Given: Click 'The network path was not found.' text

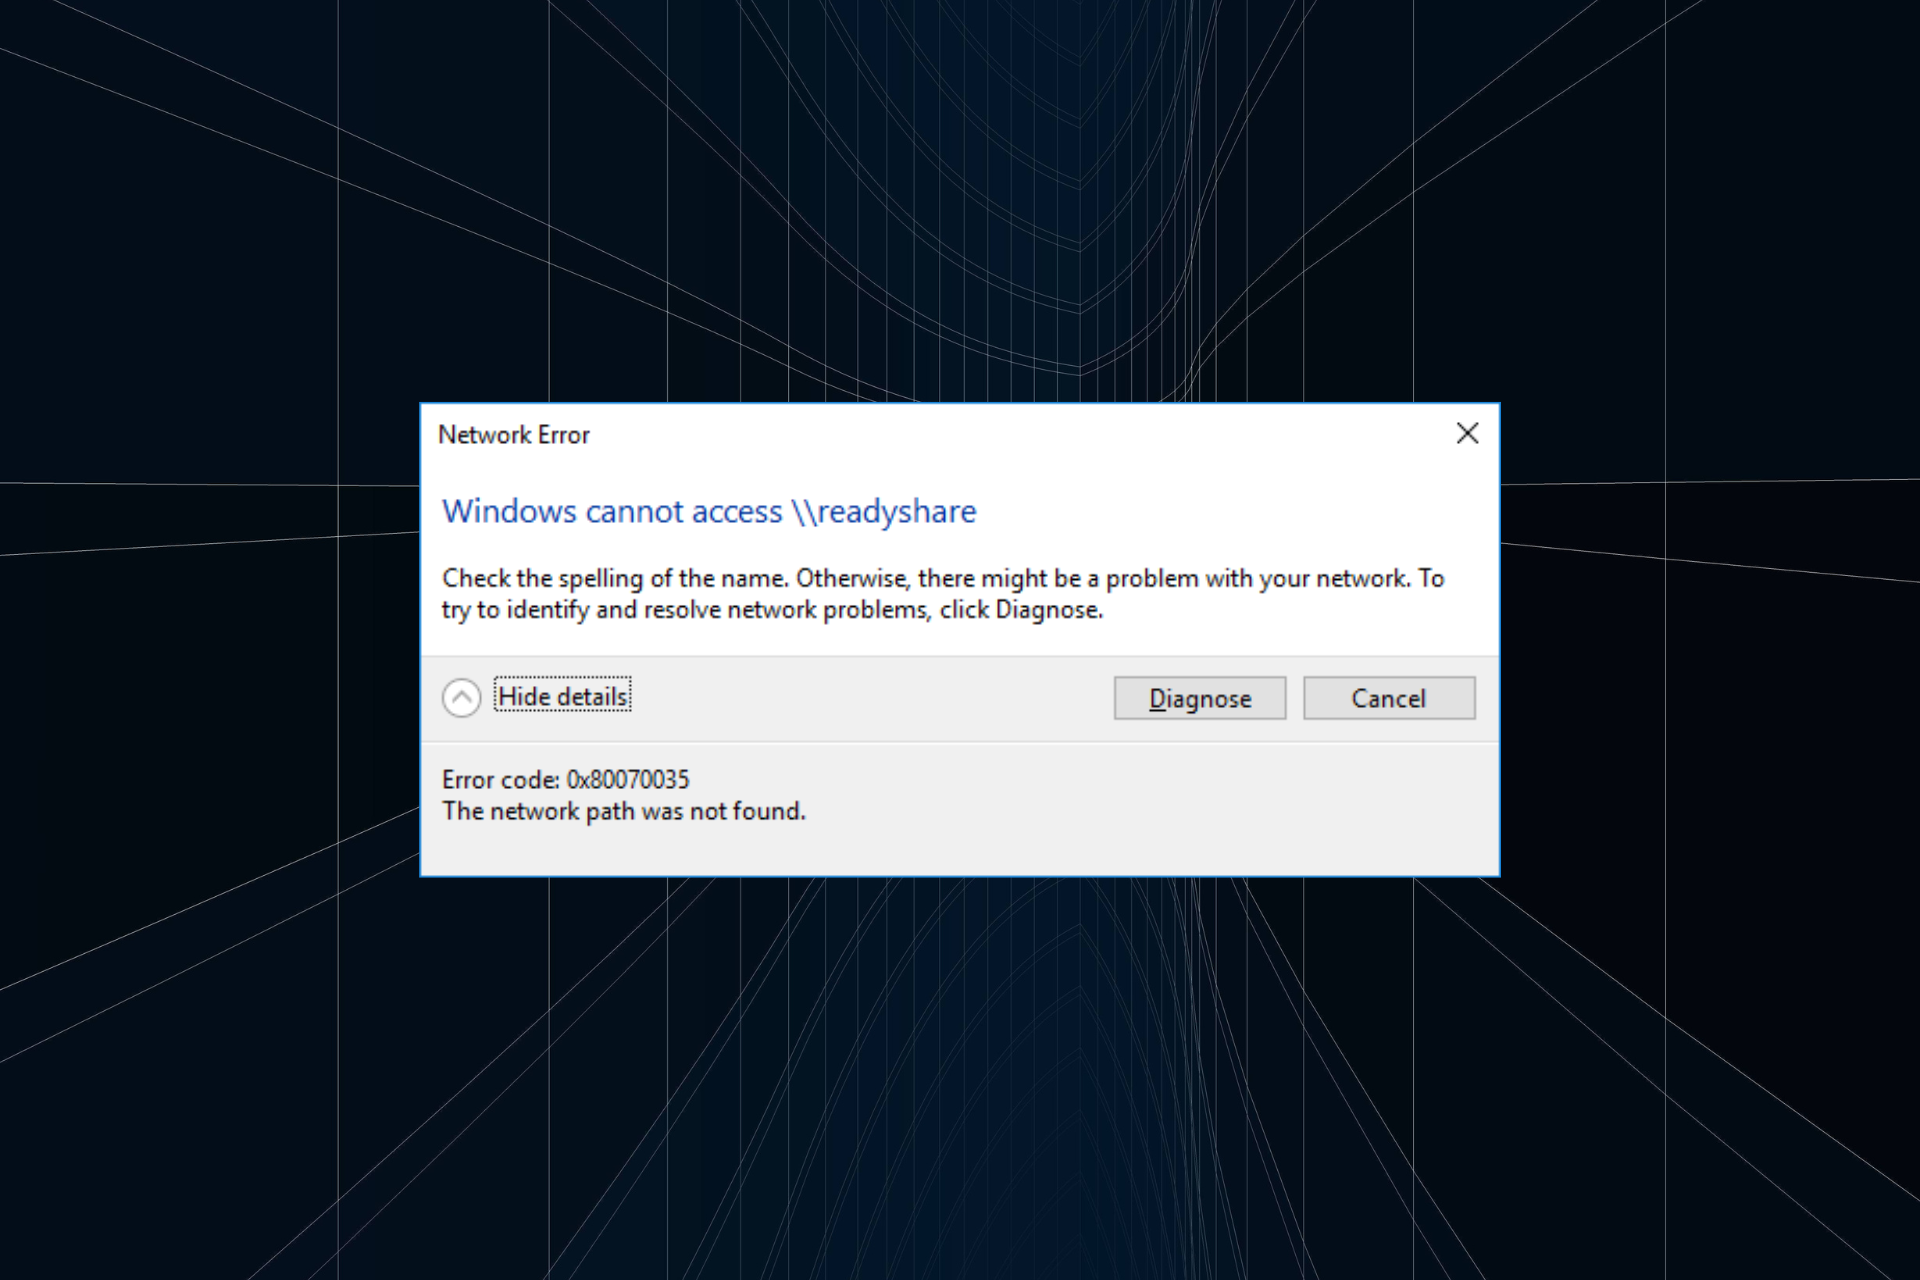Looking at the screenshot, I should click(x=624, y=811).
